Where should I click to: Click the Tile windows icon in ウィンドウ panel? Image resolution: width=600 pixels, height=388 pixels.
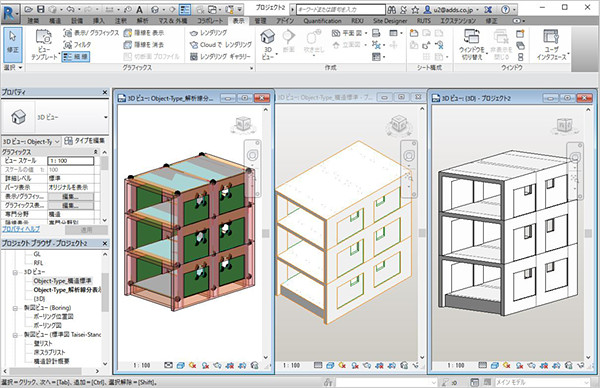[x=520, y=57]
